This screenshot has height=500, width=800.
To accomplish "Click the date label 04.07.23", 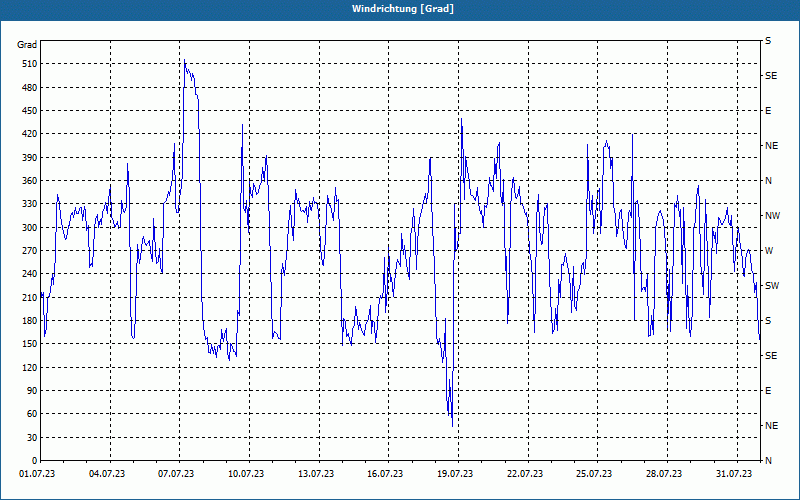I will tap(107, 474).
